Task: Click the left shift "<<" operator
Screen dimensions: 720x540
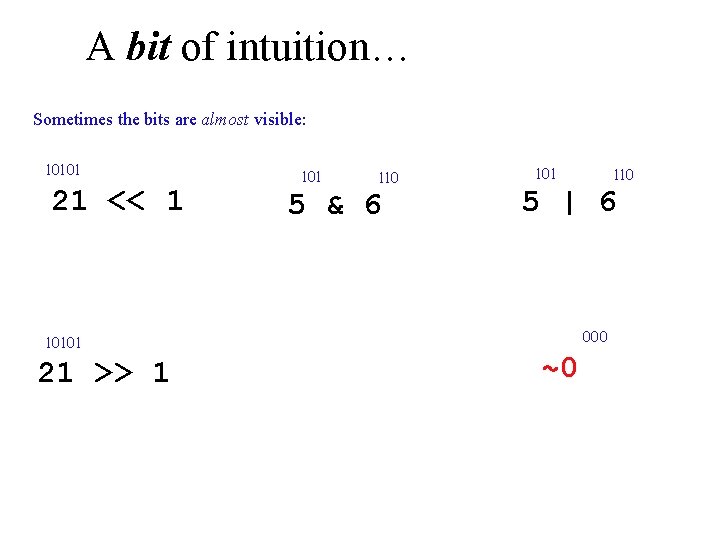Action: (125, 201)
